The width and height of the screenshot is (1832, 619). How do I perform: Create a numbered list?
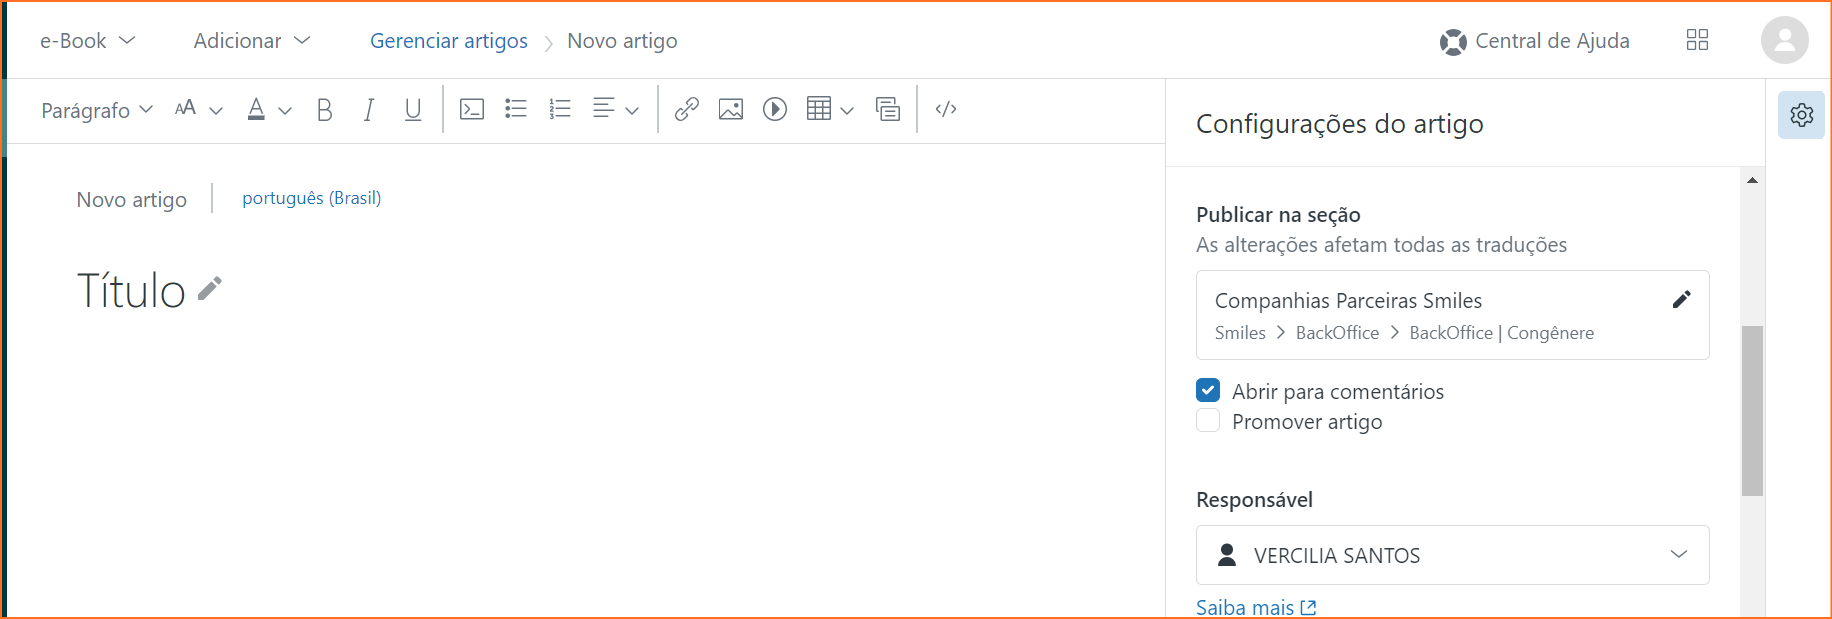560,109
